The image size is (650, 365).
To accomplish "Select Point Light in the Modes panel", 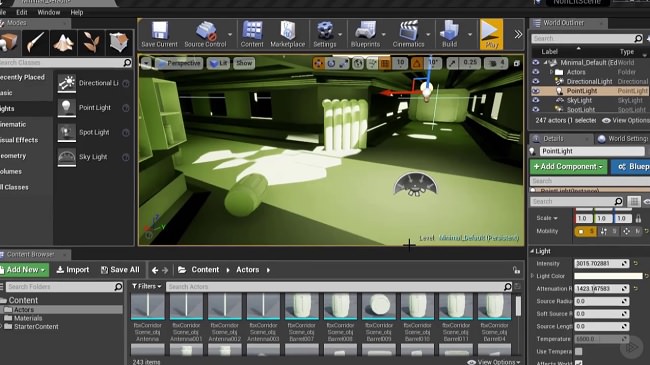I will 95,108.
